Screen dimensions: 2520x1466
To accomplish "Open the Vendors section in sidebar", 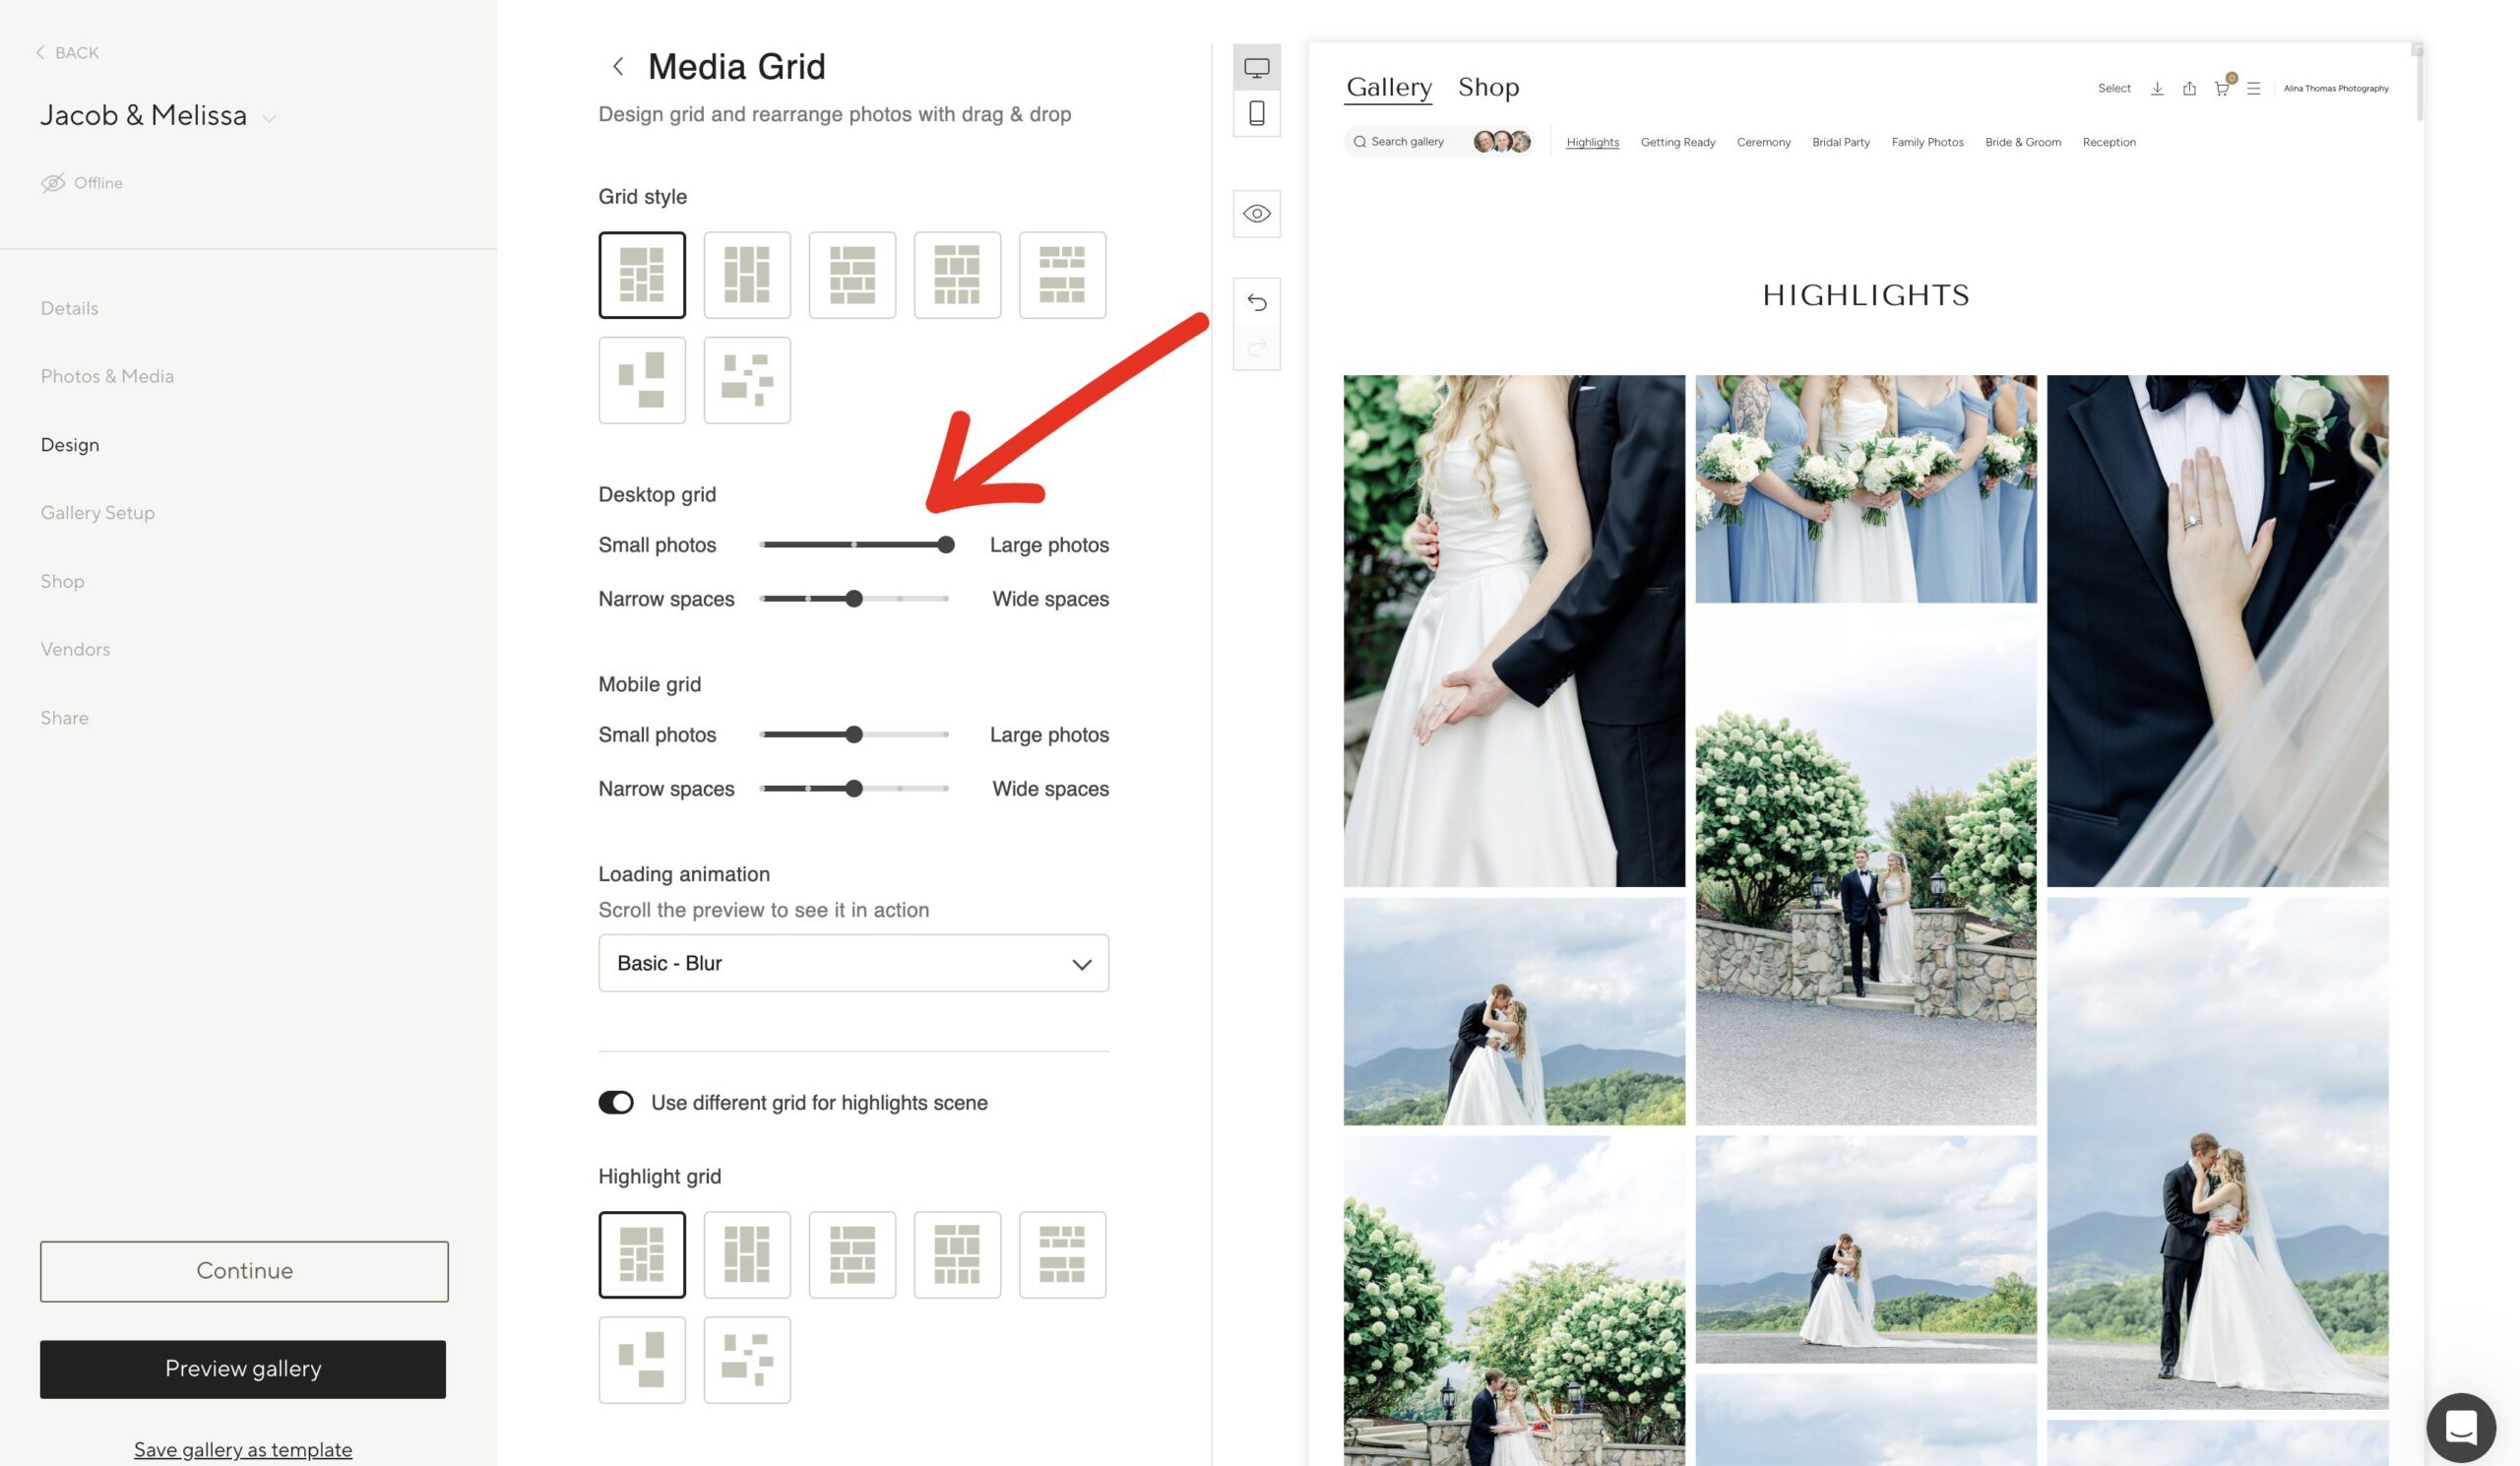I will click(75, 649).
